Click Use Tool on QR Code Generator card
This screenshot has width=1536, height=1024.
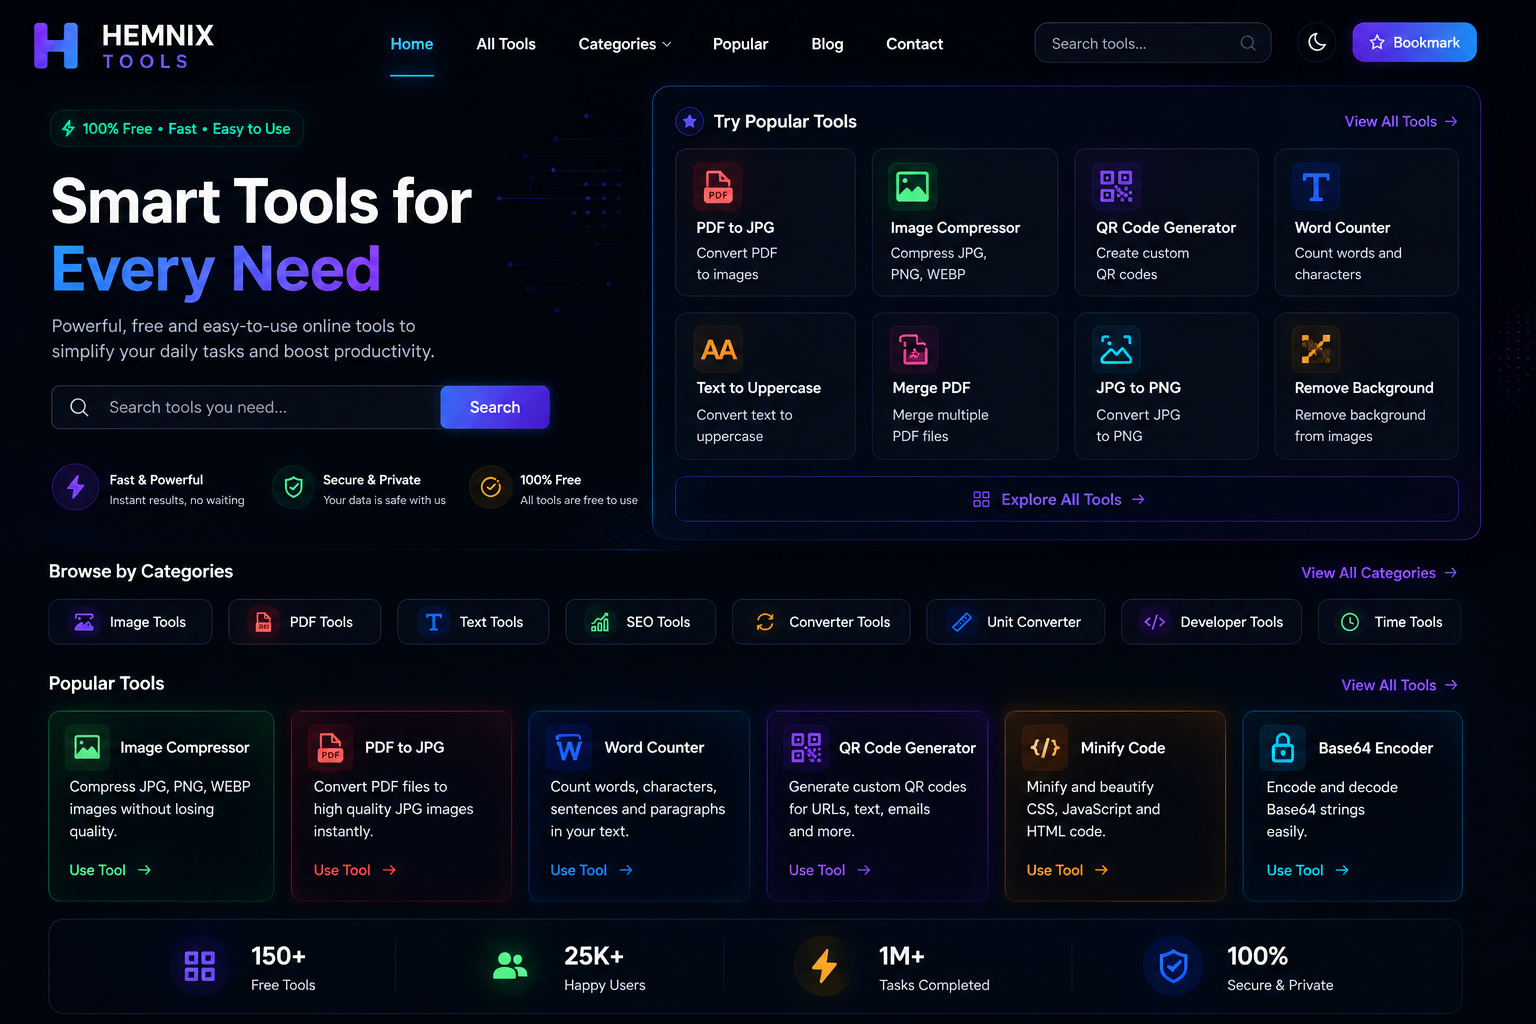pyautogui.click(x=829, y=870)
